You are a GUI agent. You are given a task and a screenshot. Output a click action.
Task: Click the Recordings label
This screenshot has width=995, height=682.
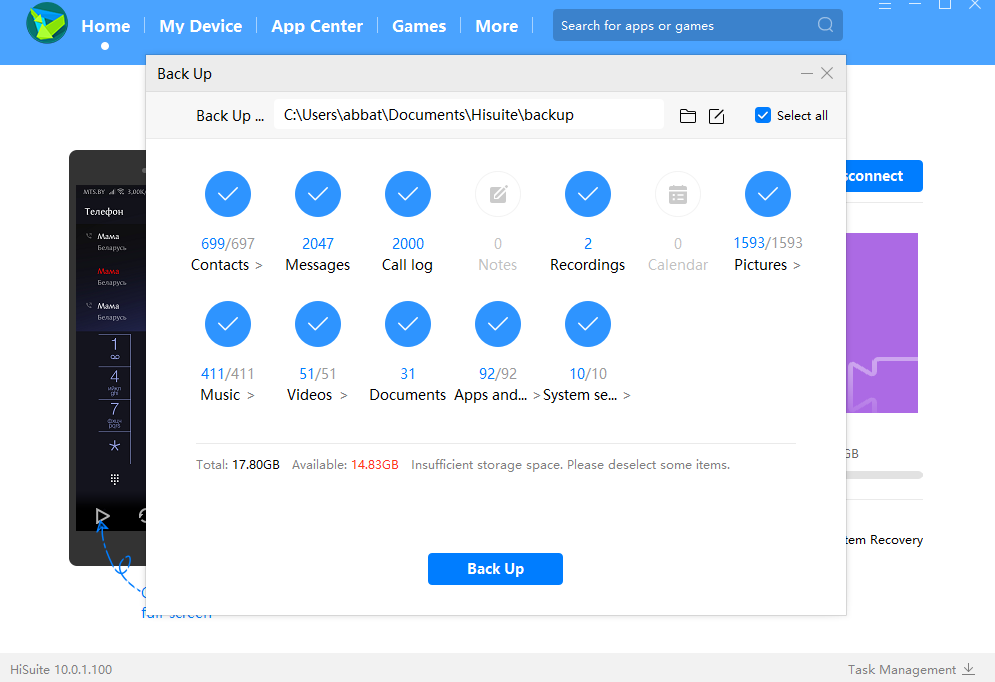tap(588, 265)
